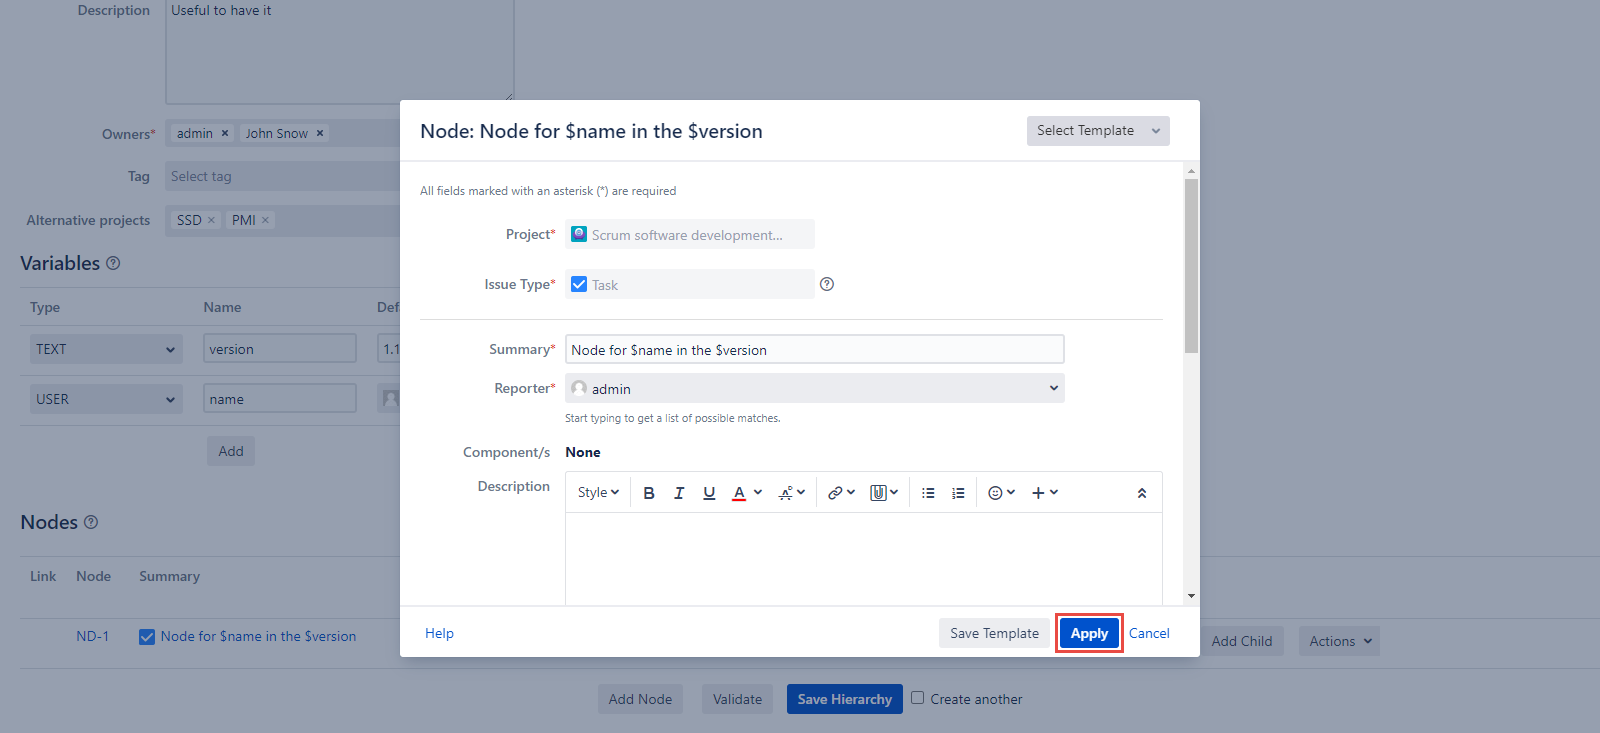Insert a bullet list in description
This screenshot has width=1600, height=733.
(928, 493)
